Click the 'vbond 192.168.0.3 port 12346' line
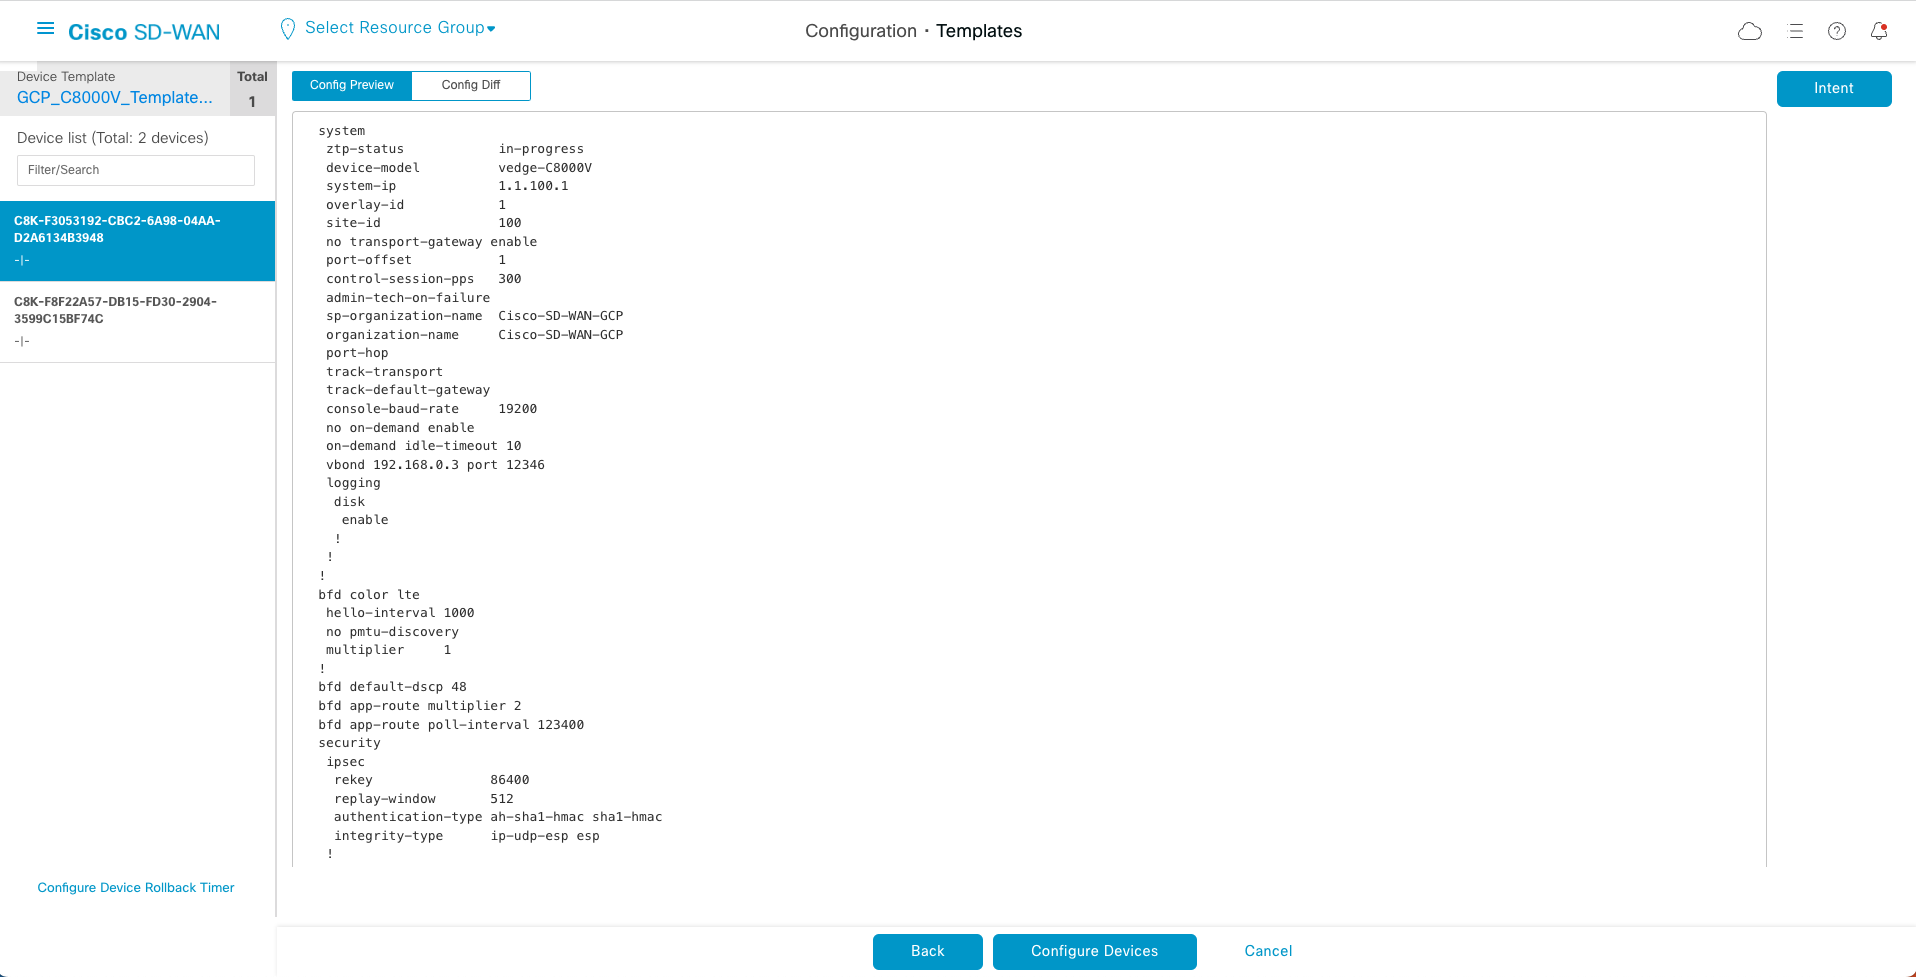 click(435, 465)
